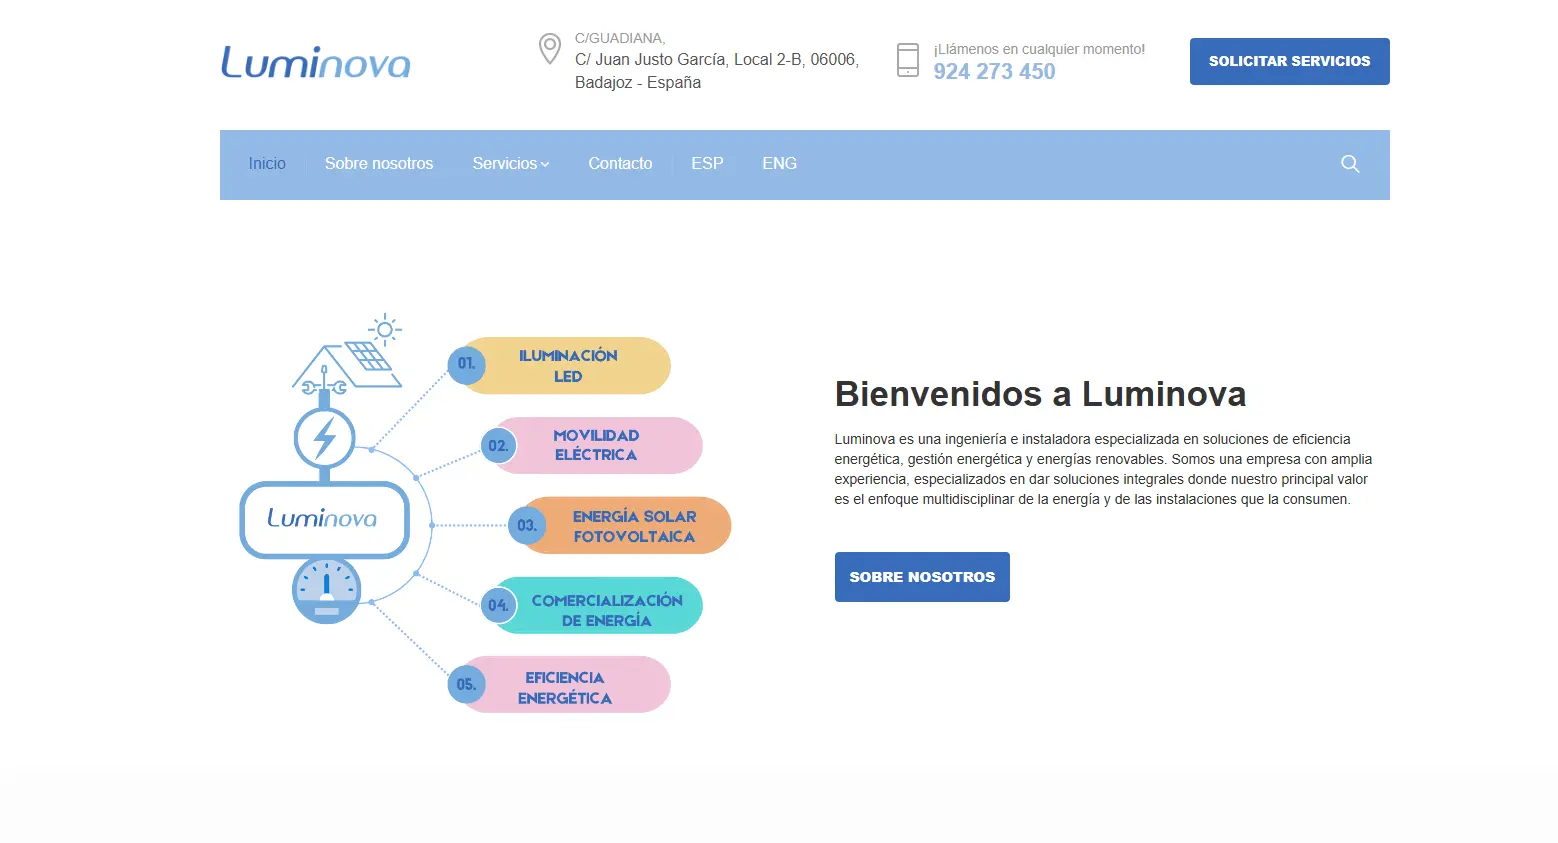Select the Energía Solar Fotovoltaica pill
Screen dimensions: 1558x843
(634, 526)
